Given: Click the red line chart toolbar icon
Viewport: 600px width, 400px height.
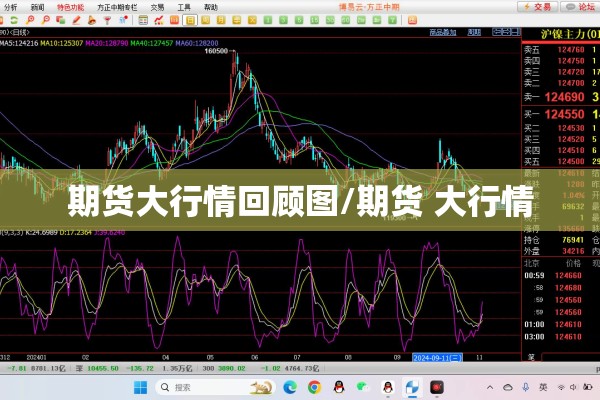Looking at the screenshot, I should click(159, 20).
